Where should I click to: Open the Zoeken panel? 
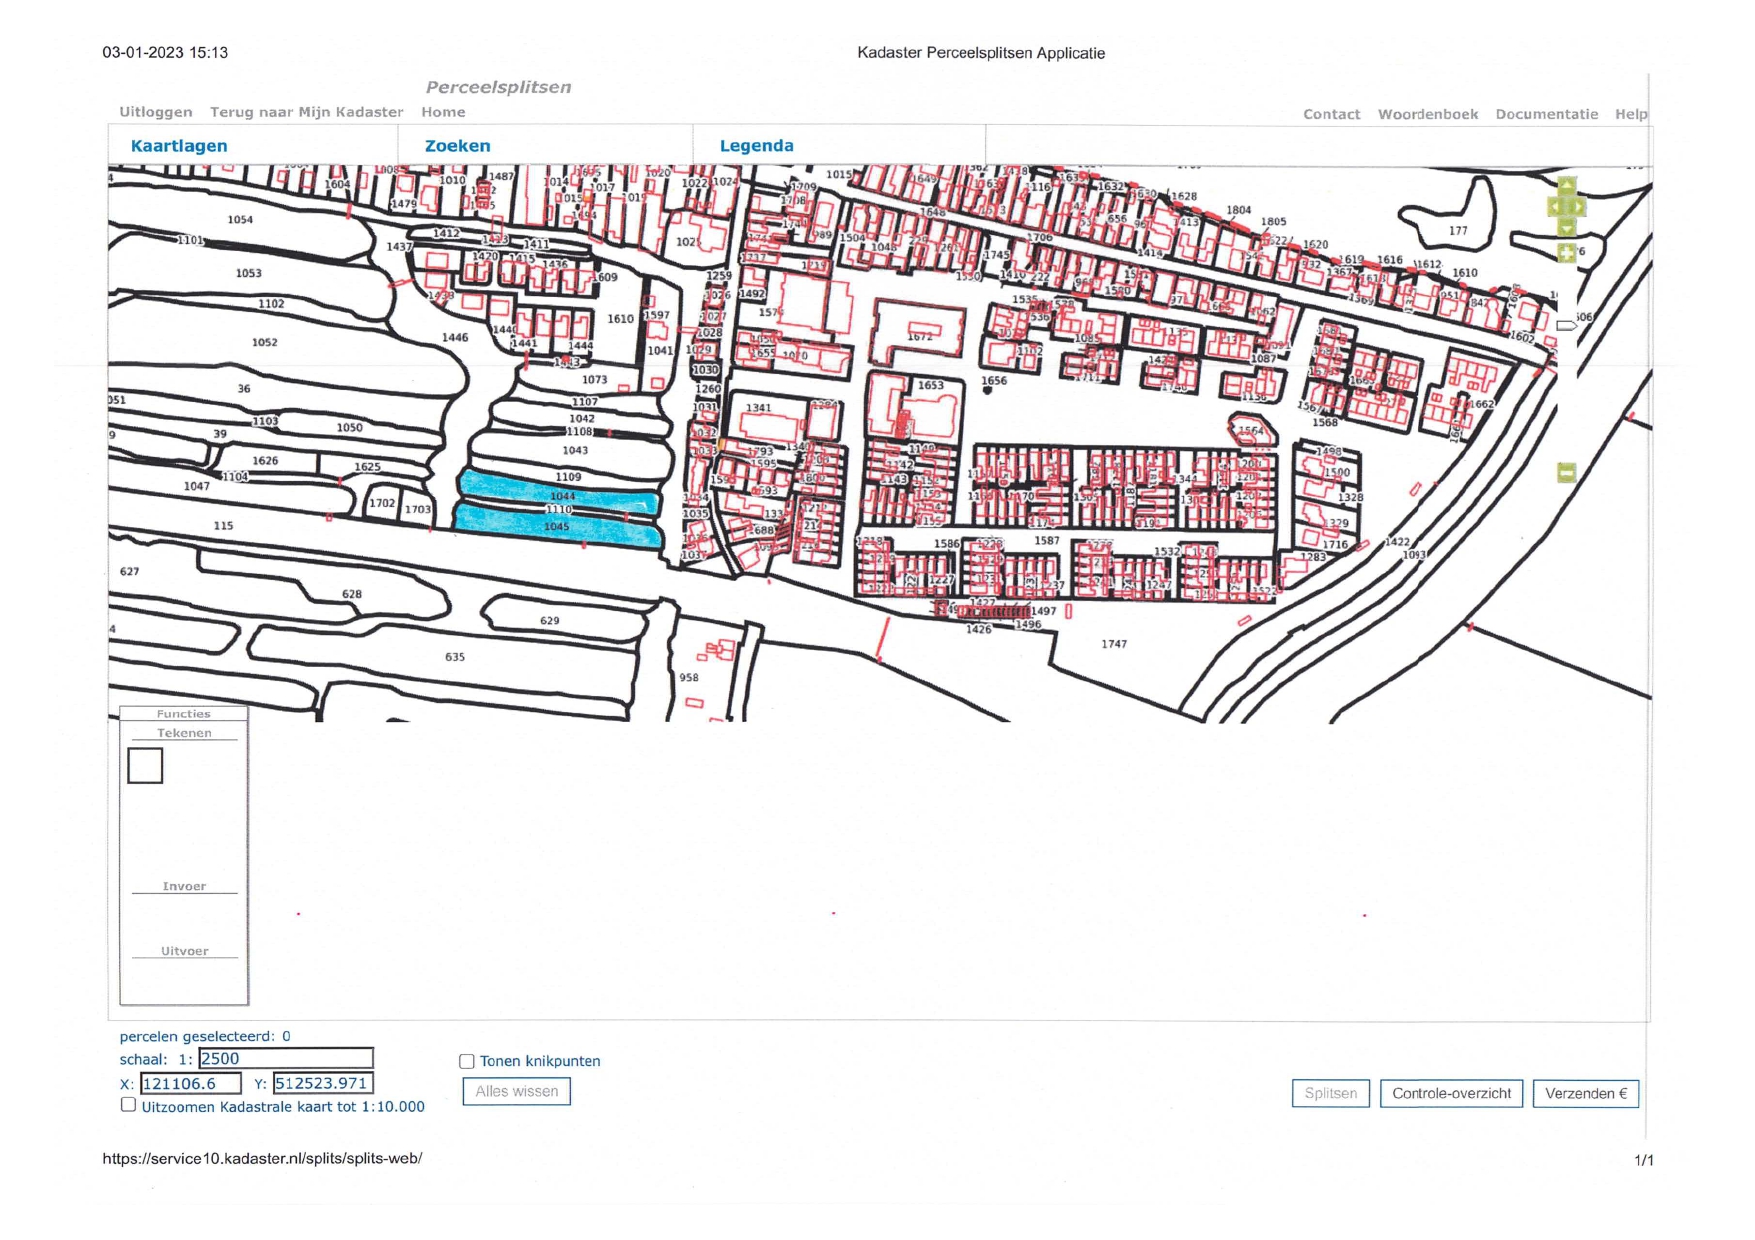(457, 146)
